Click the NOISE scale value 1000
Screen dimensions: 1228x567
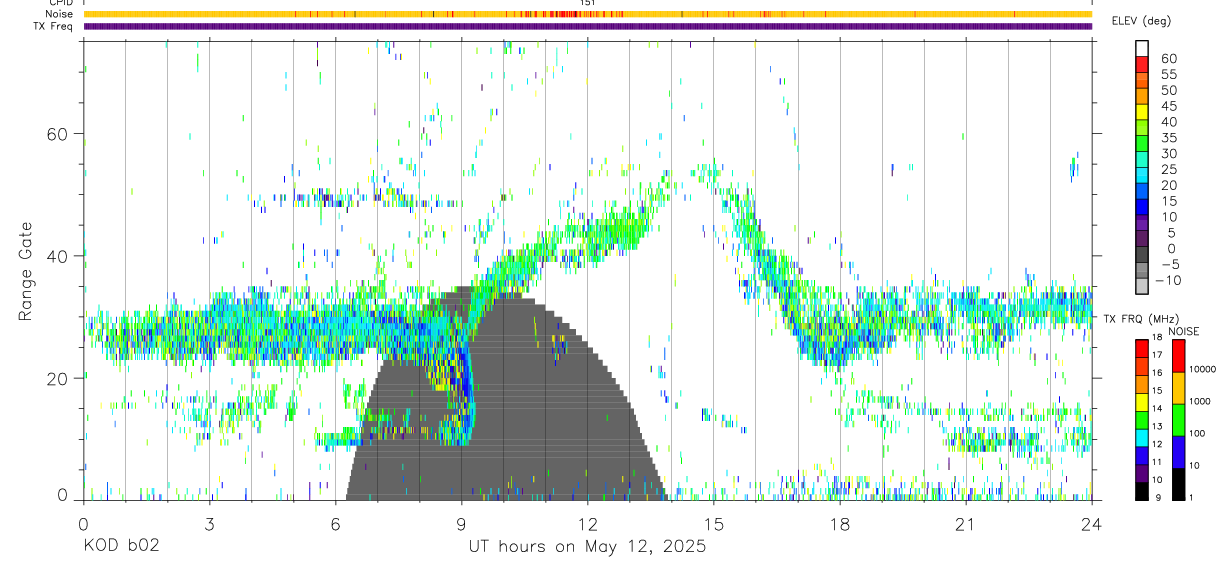(x=1199, y=400)
